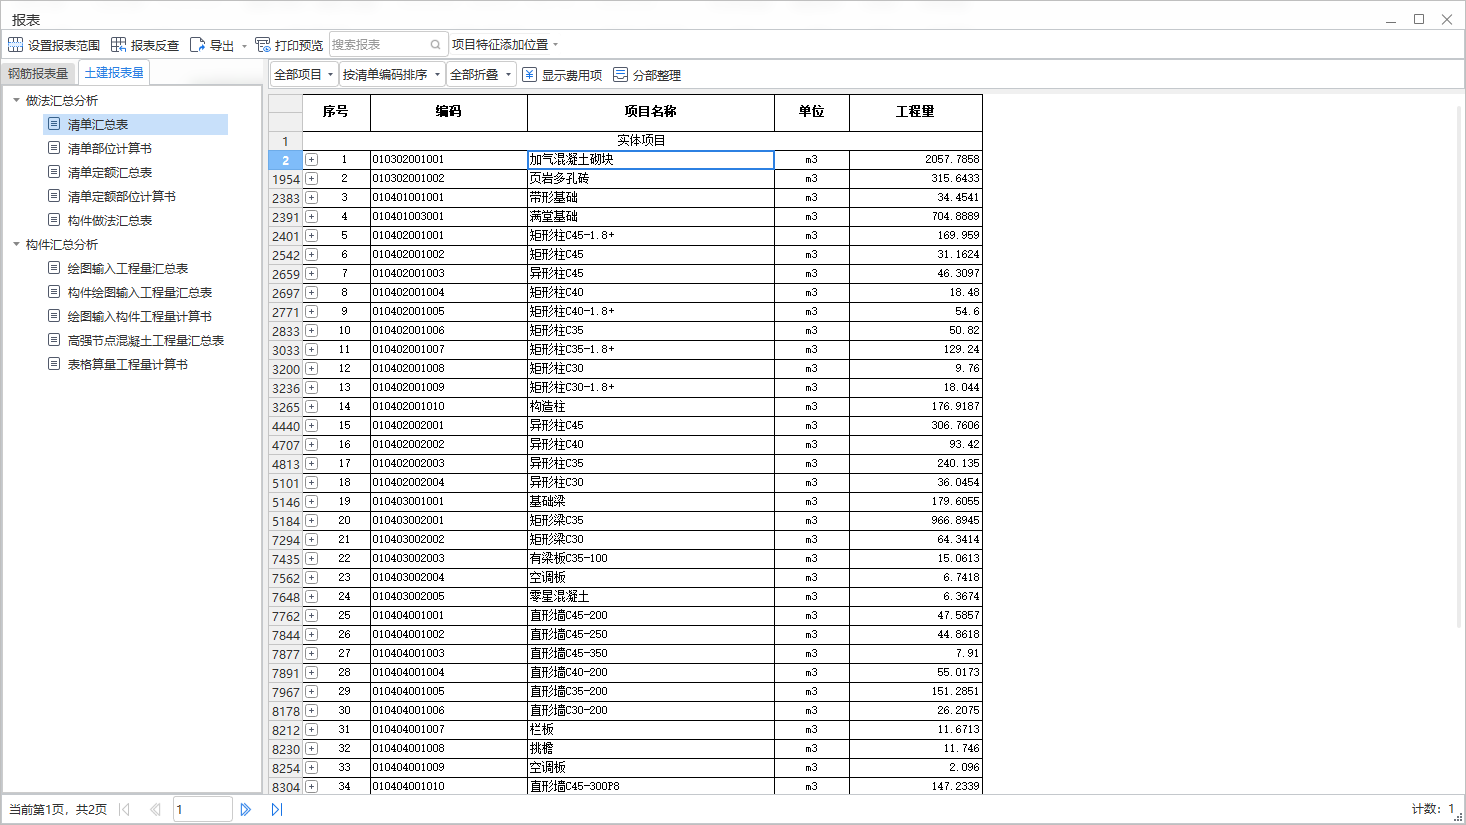Select 绘图输入工程量汇总表 report icon
The image size is (1466, 825).
(54, 268)
